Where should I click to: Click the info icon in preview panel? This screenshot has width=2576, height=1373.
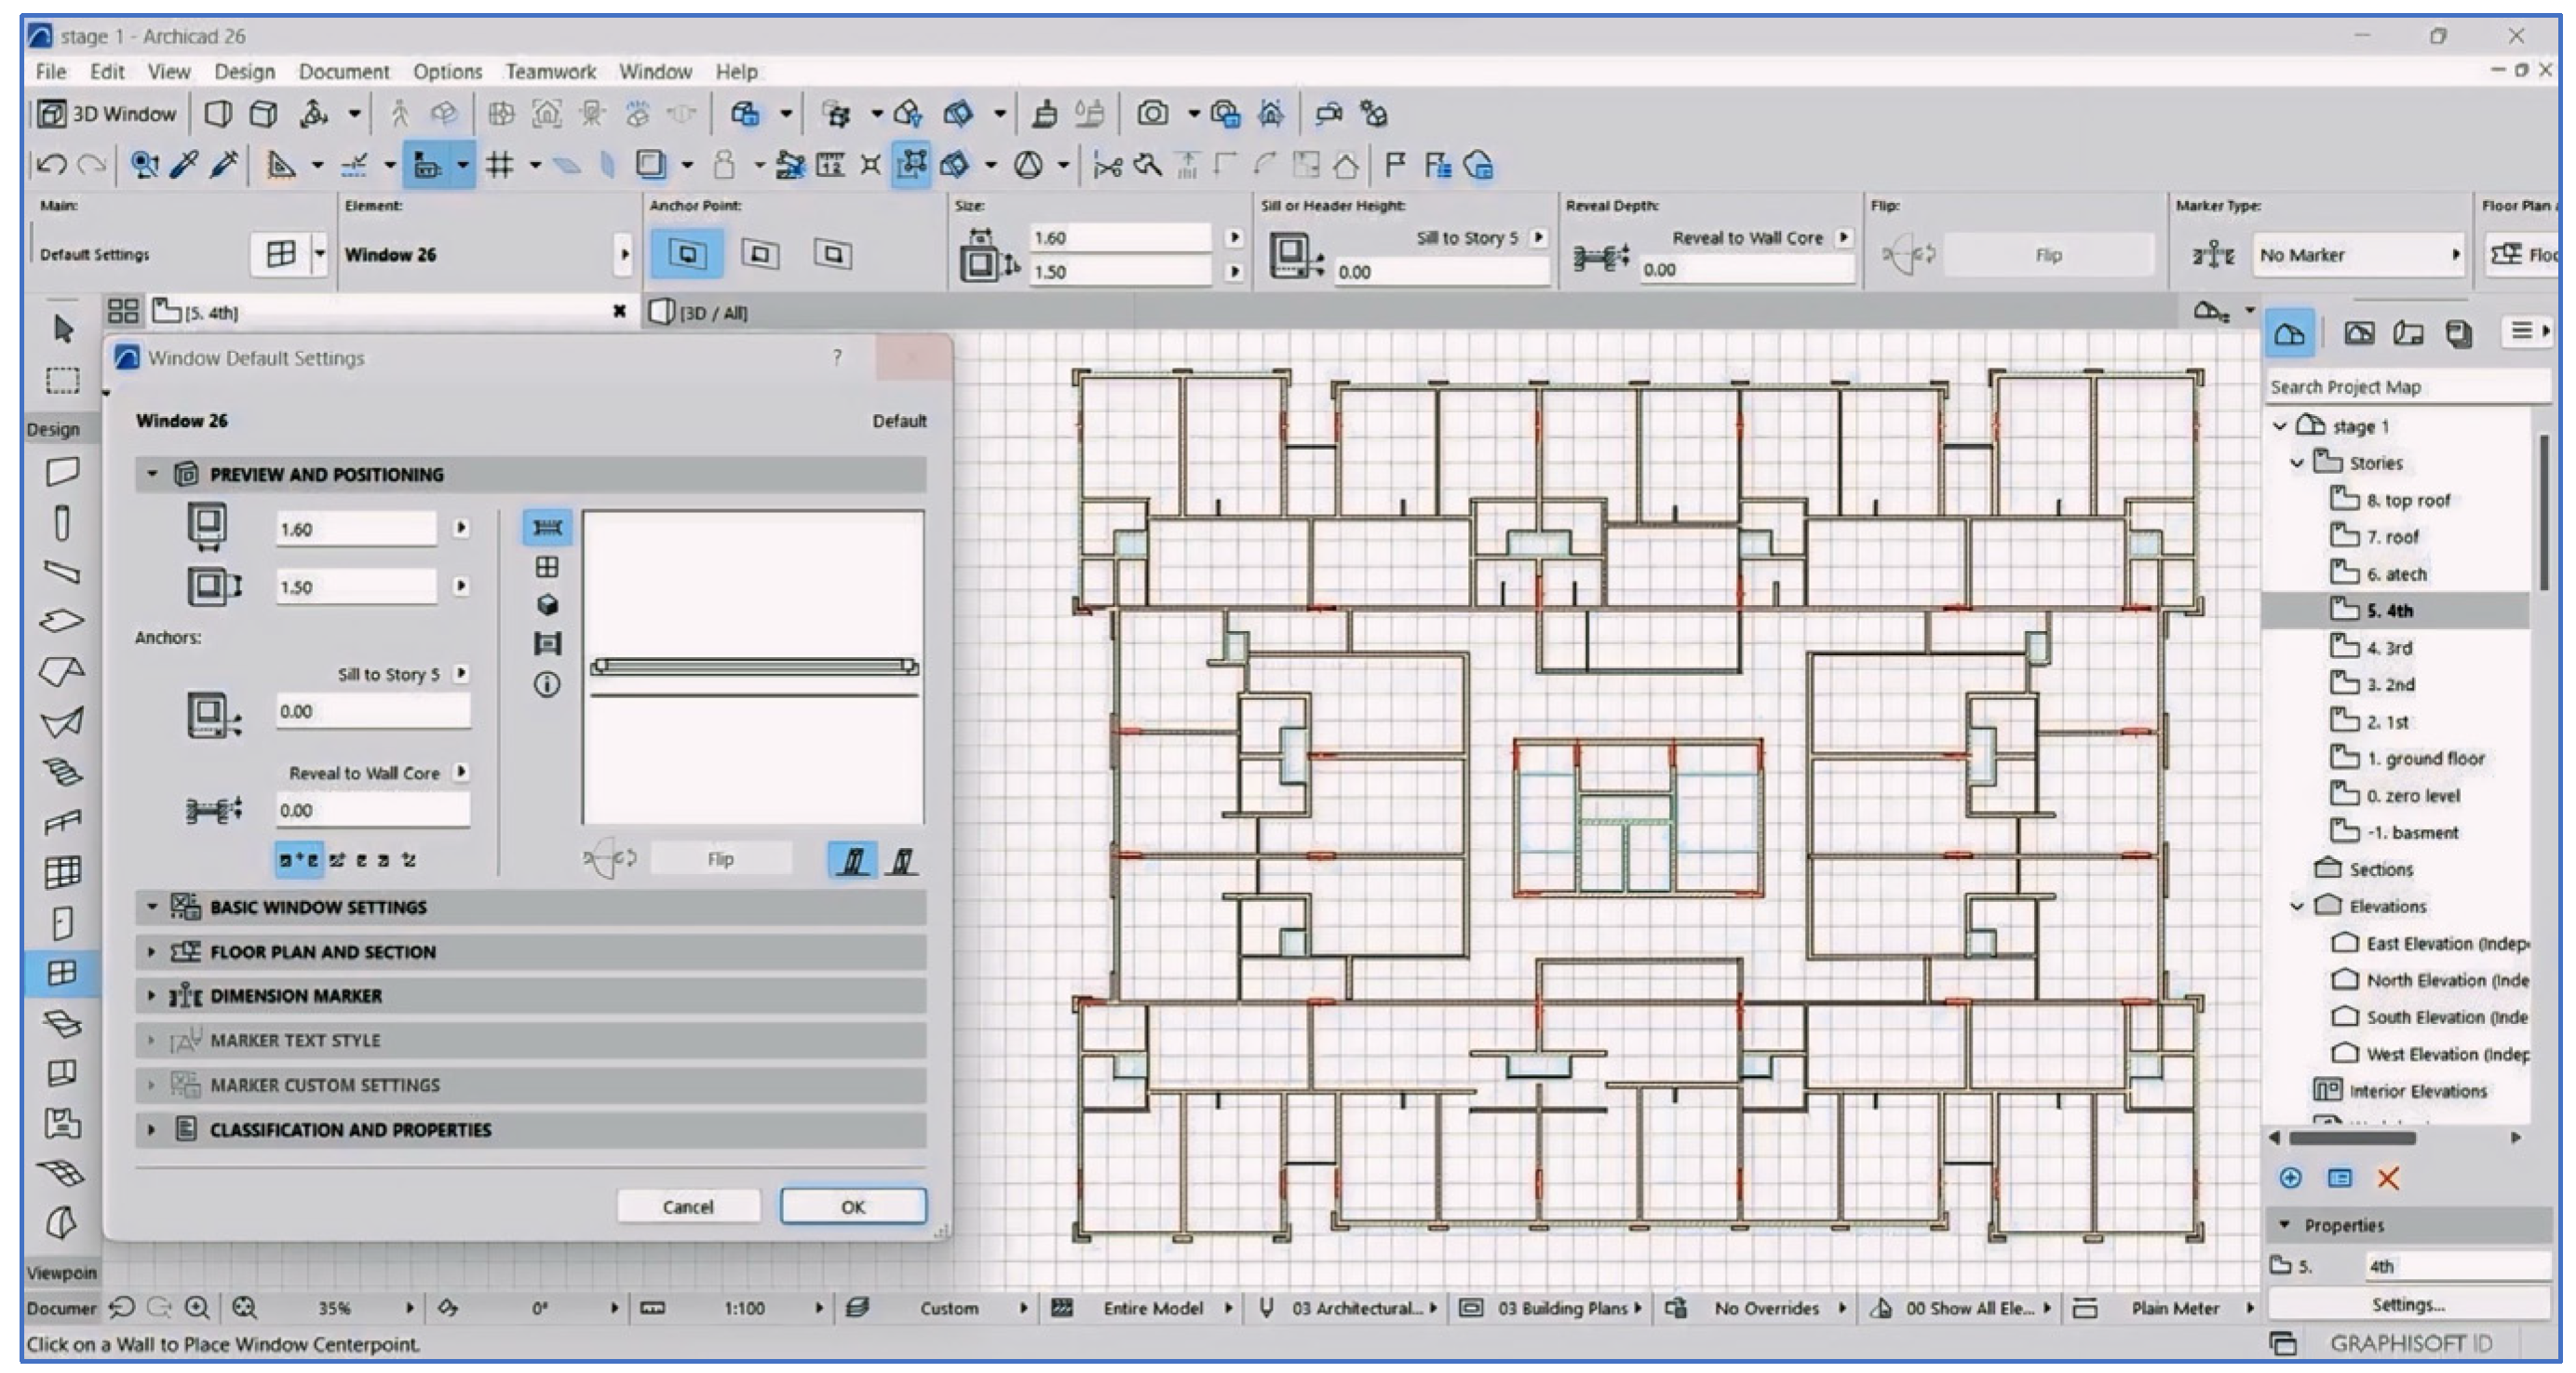[x=547, y=685]
